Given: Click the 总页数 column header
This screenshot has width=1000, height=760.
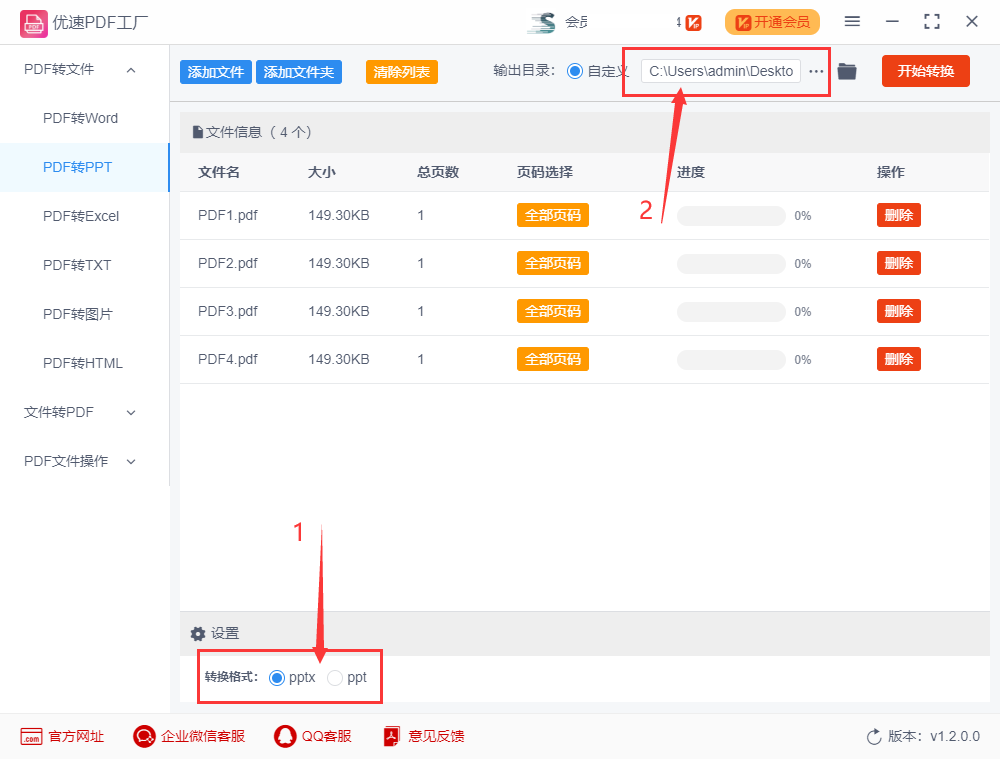Looking at the screenshot, I should 438,172.
